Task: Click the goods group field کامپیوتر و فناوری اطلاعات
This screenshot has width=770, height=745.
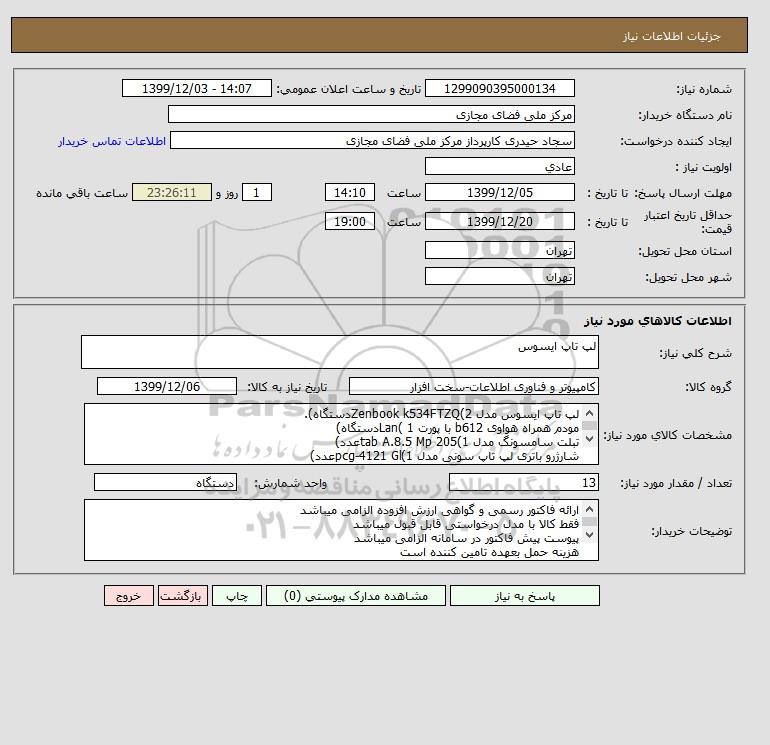Action: (473, 386)
